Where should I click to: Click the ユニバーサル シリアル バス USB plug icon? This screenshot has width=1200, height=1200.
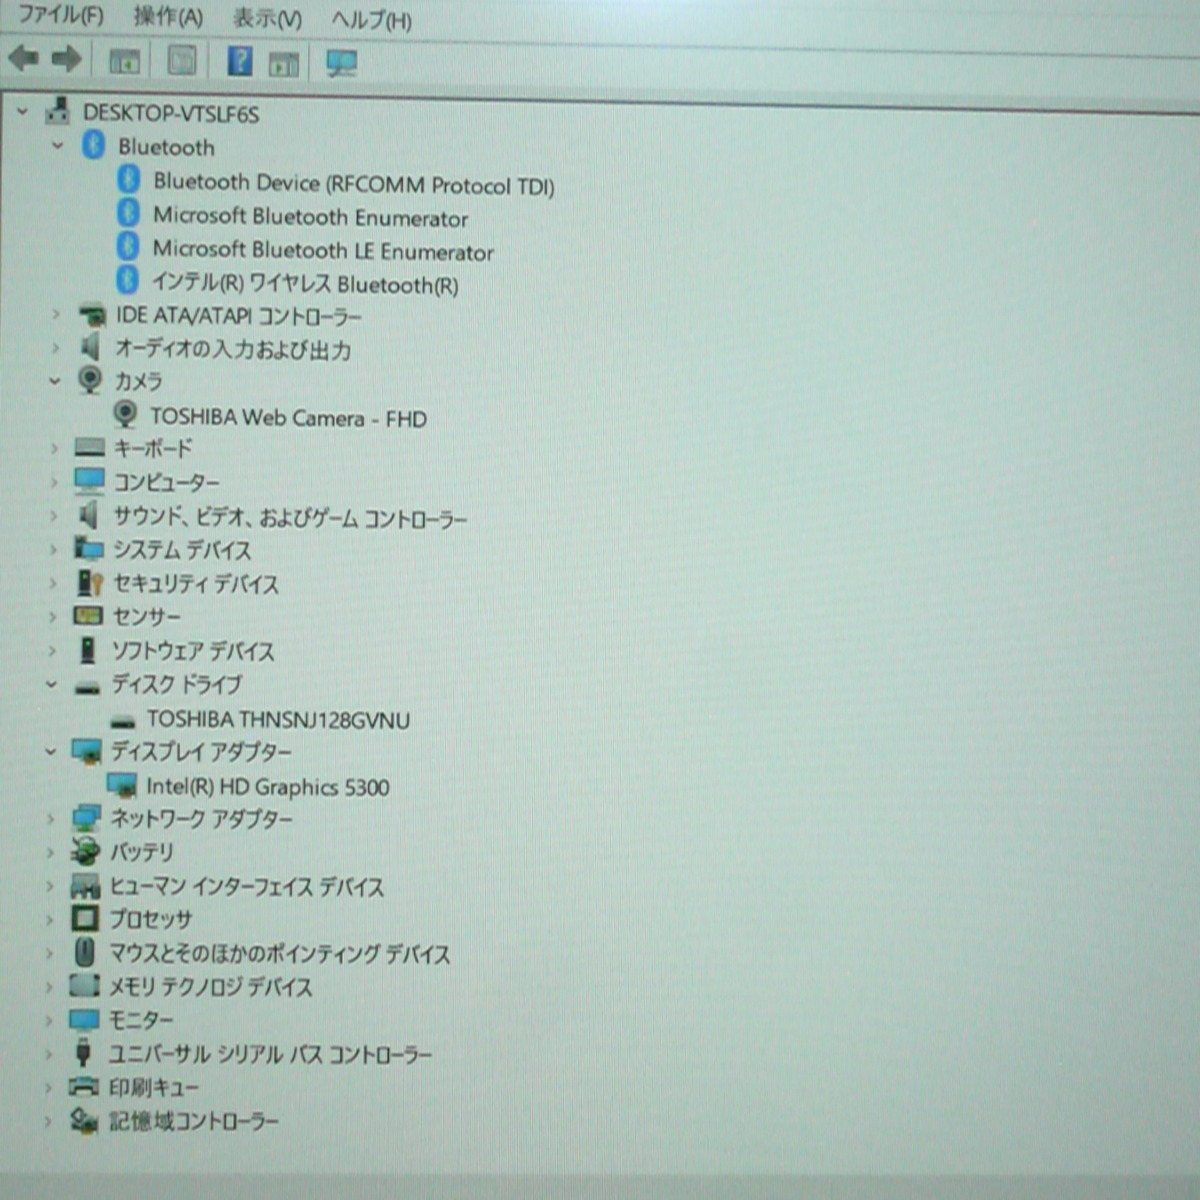pyautogui.click(x=83, y=1053)
